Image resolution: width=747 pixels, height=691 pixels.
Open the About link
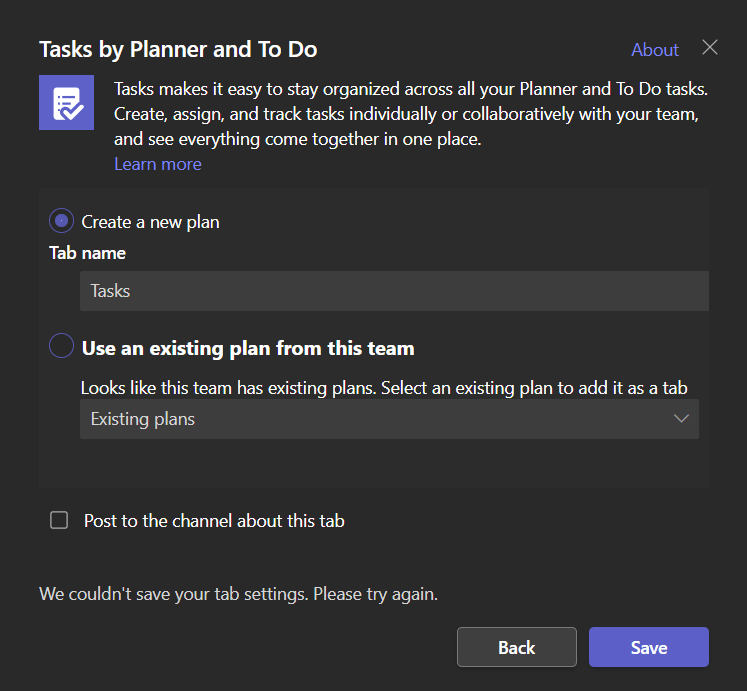pyautogui.click(x=655, y=50)
